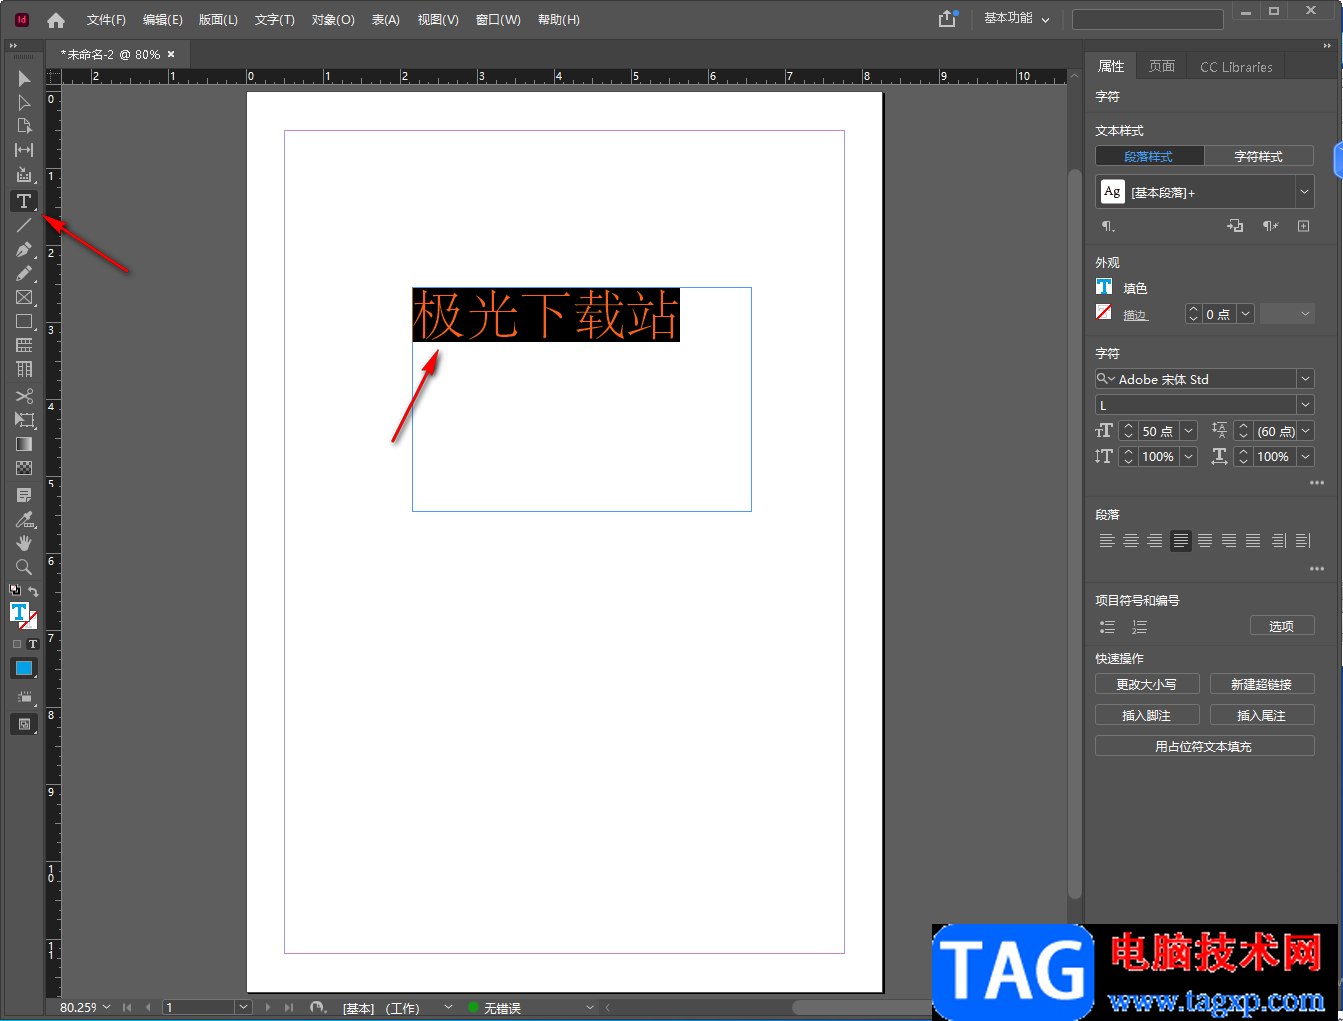The height and width of the screenshot is (1021, 1343).
Task: Click the share icon in top bar
Action: [x=947, y=19]
